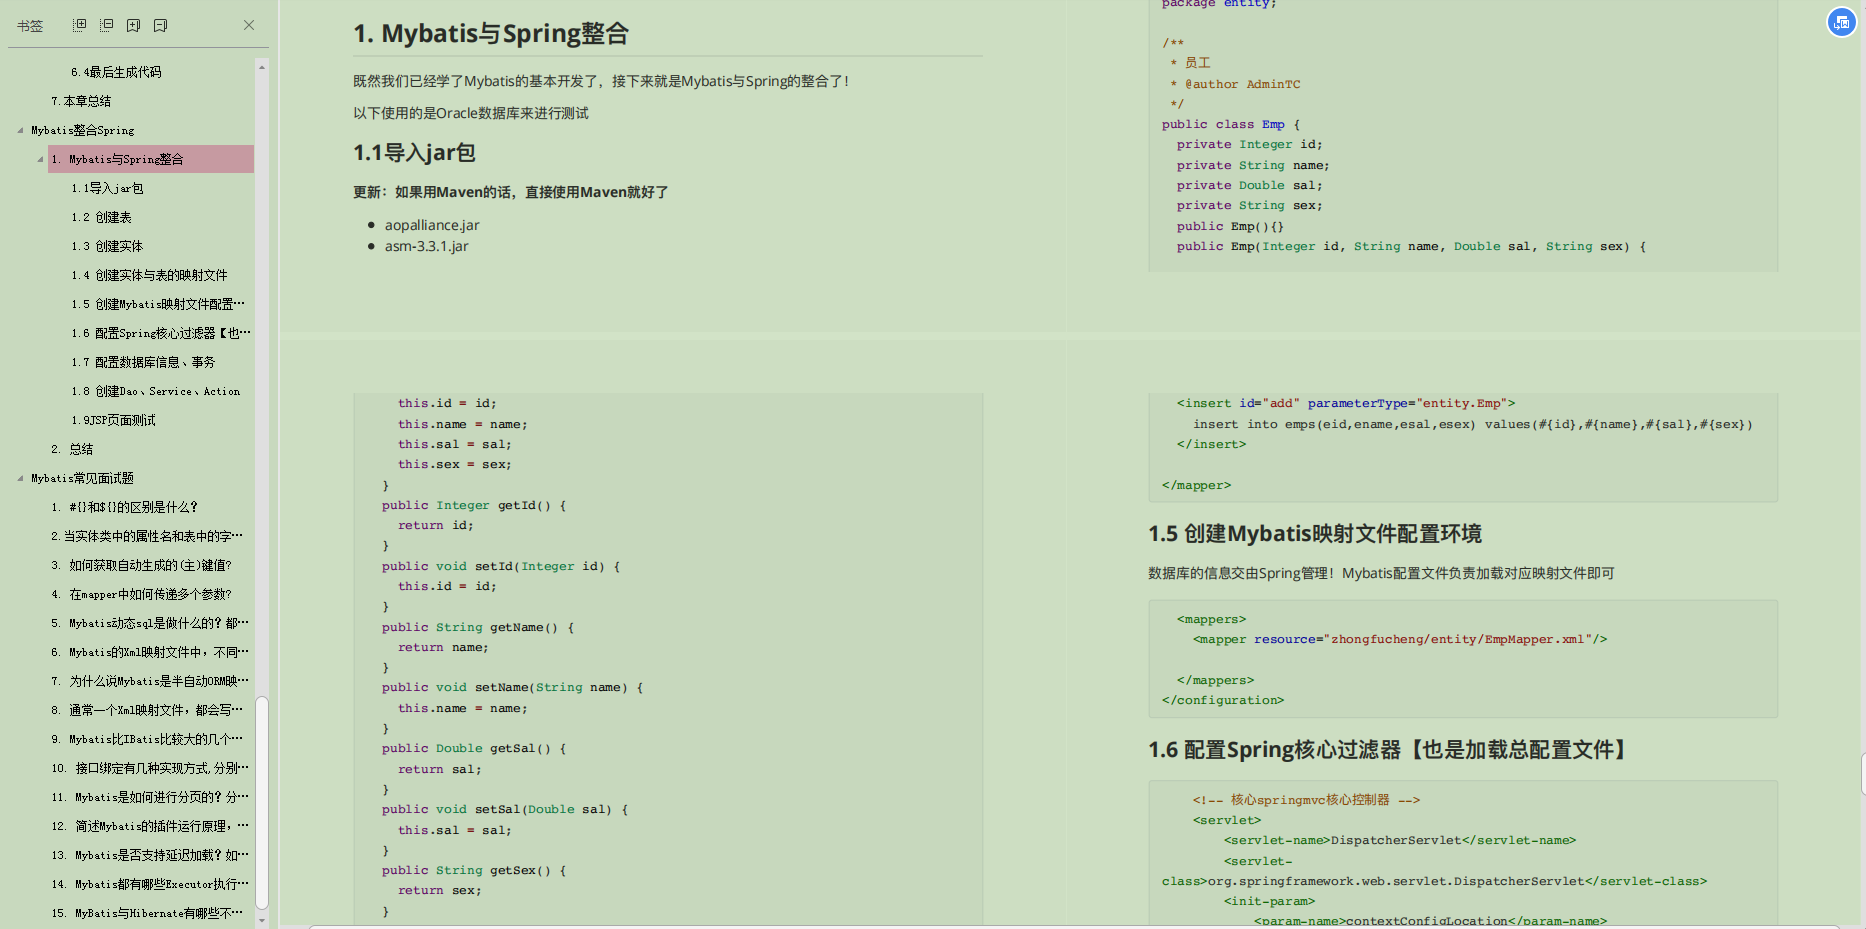
Task: Add a new bookmark icon
Action: coord(134,25)
